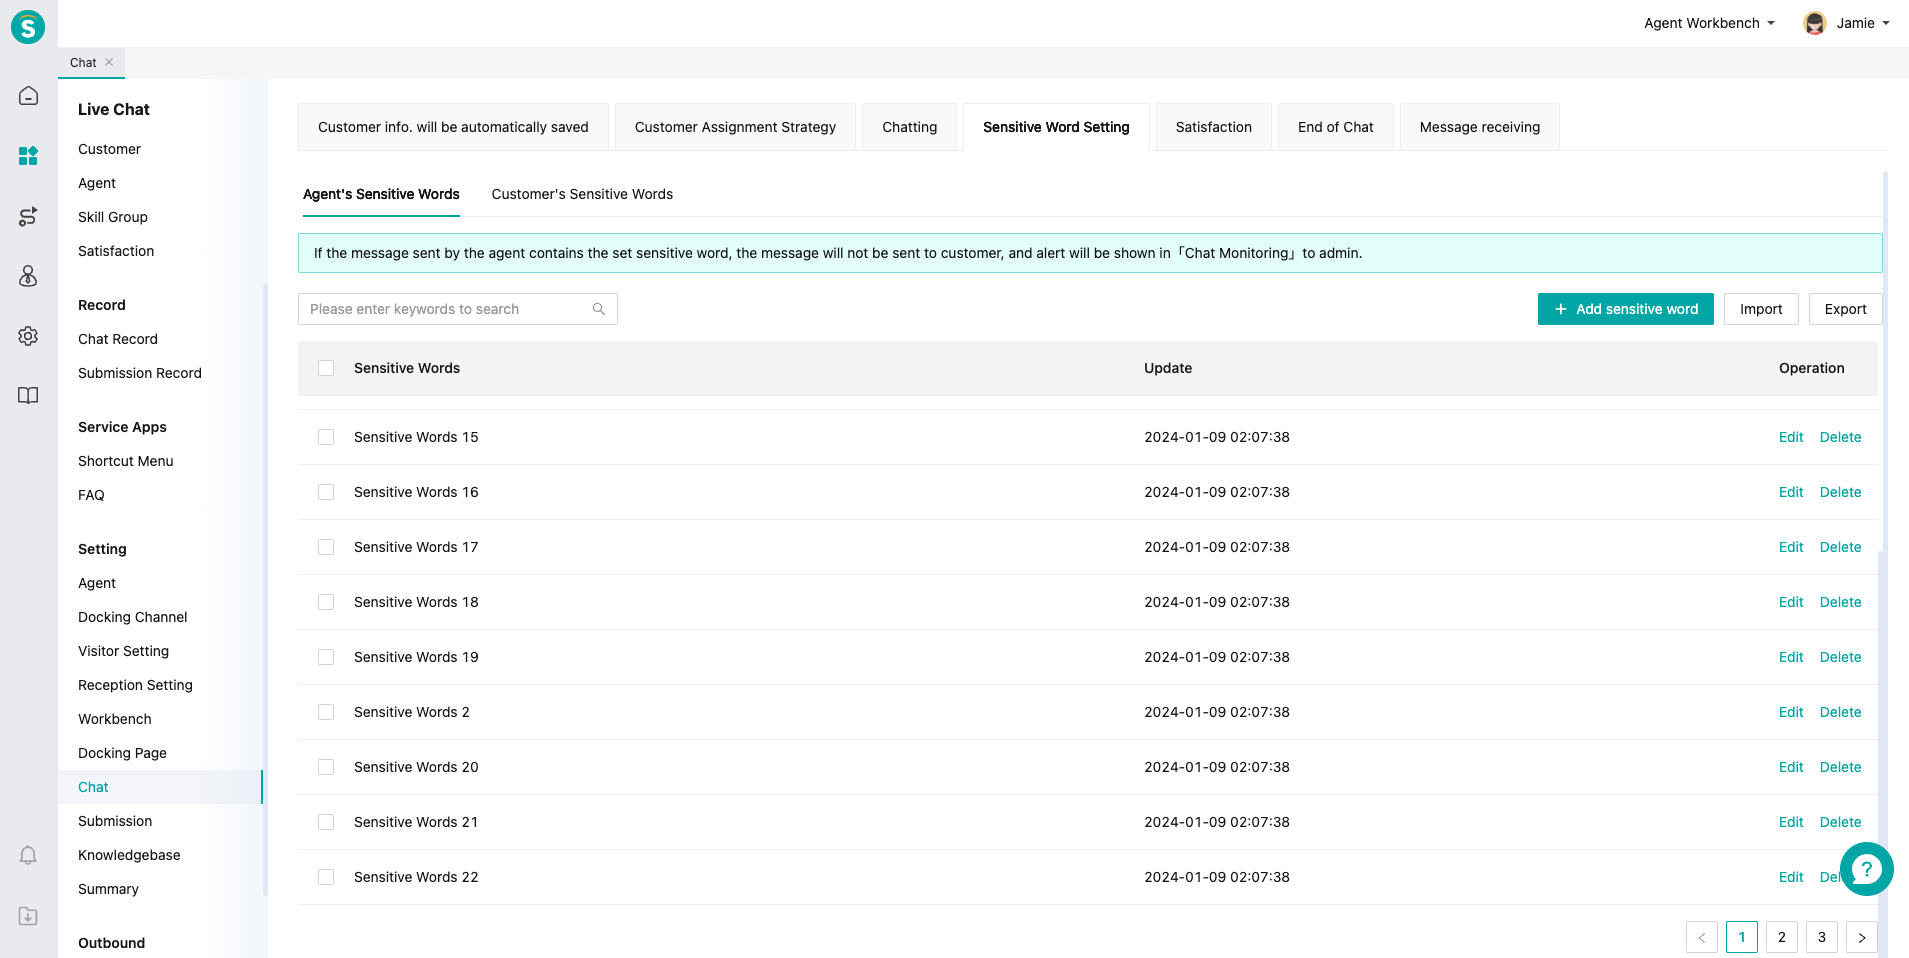Open the agent person icon in left rail
The height and width of the screenshot is (958, 1909).
[x=28, y=276]
